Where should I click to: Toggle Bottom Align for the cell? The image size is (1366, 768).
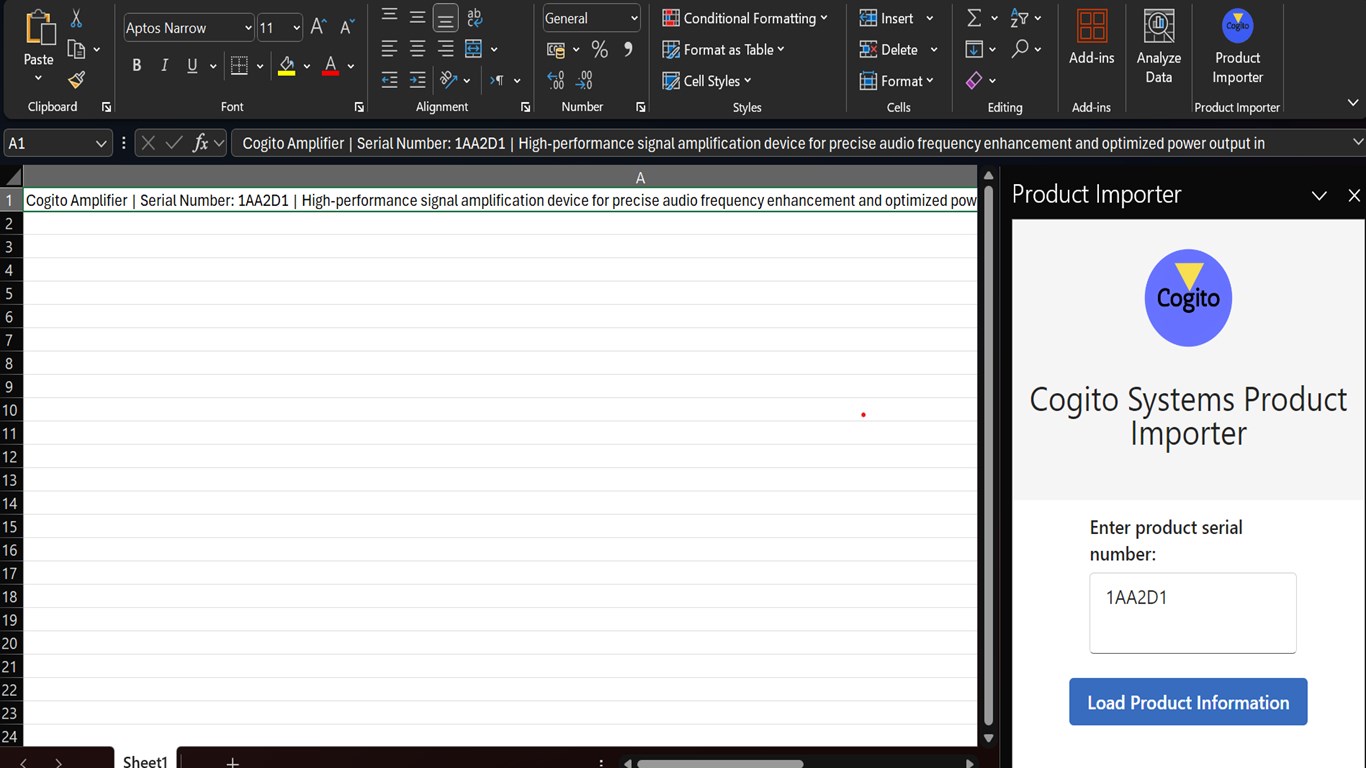tap(446, 17)
